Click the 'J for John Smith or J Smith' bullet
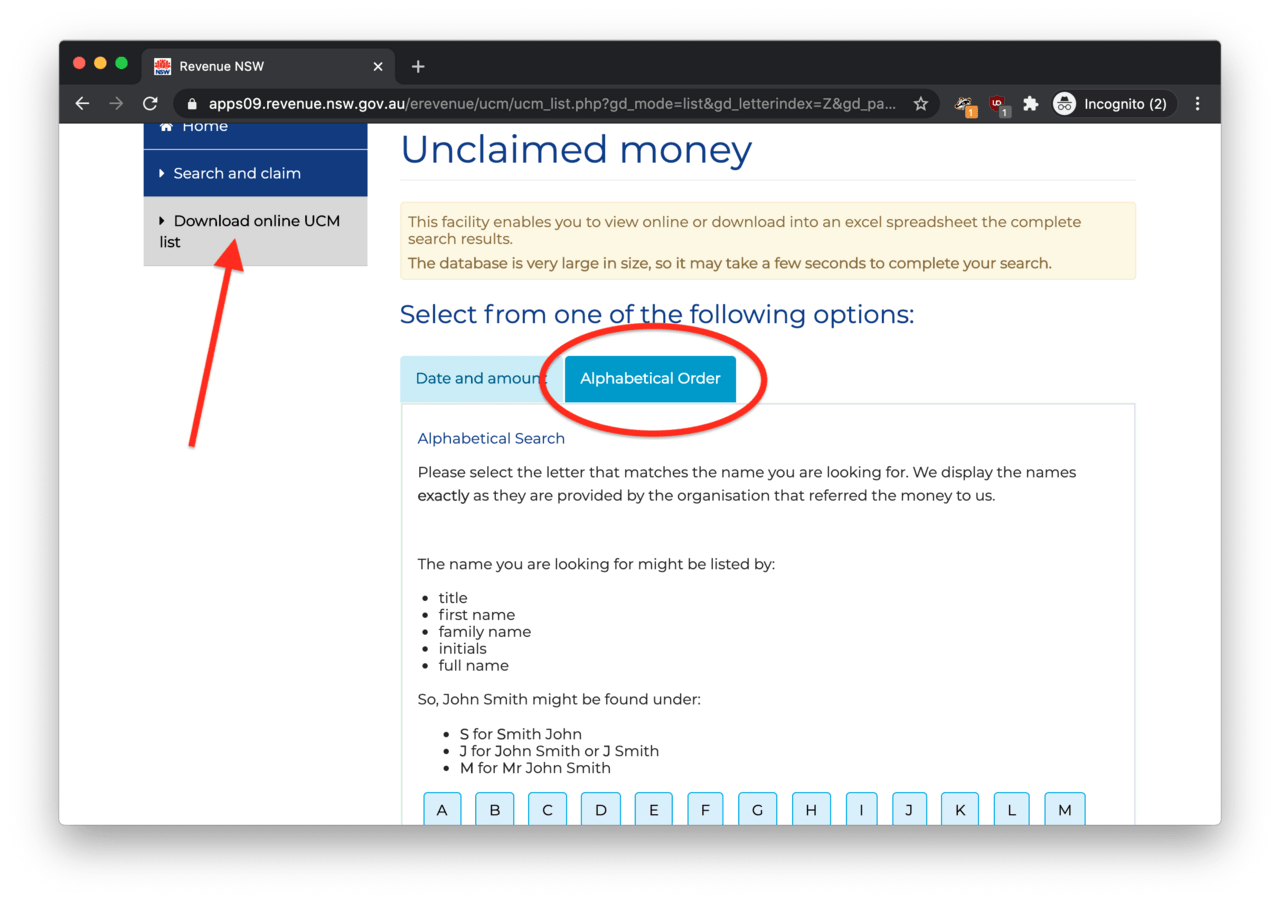The width and height of the screenshot is (1280, 903). (x=559, y=751)
